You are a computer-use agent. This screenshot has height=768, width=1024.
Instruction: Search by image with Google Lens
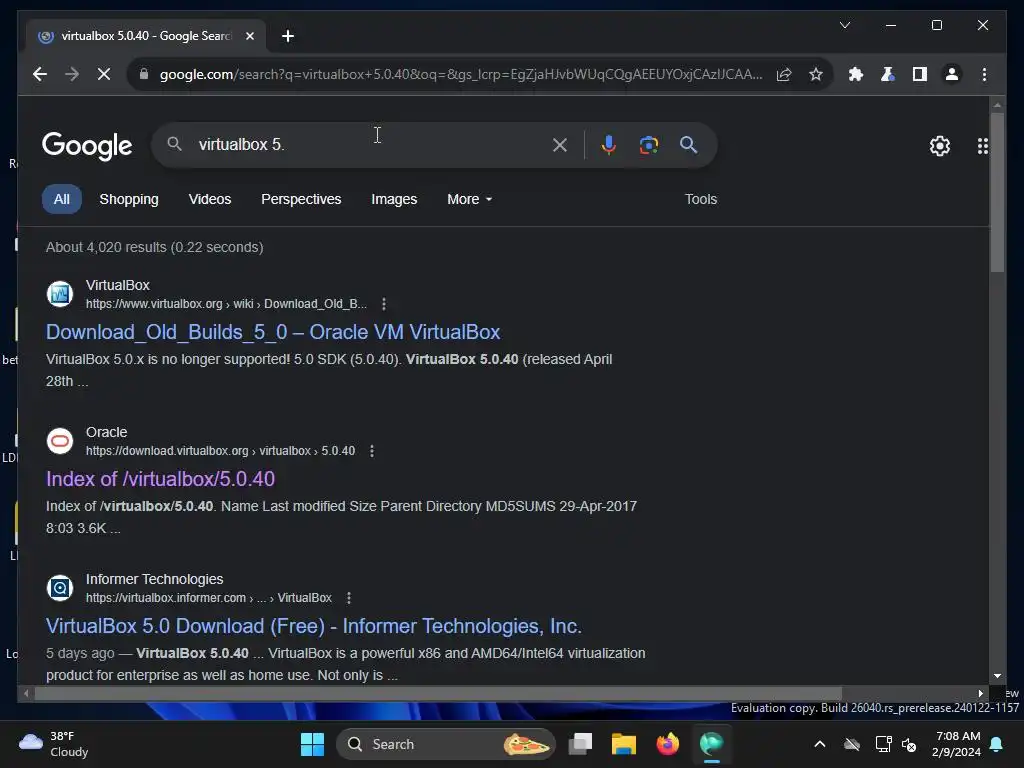tap(648, 145)
